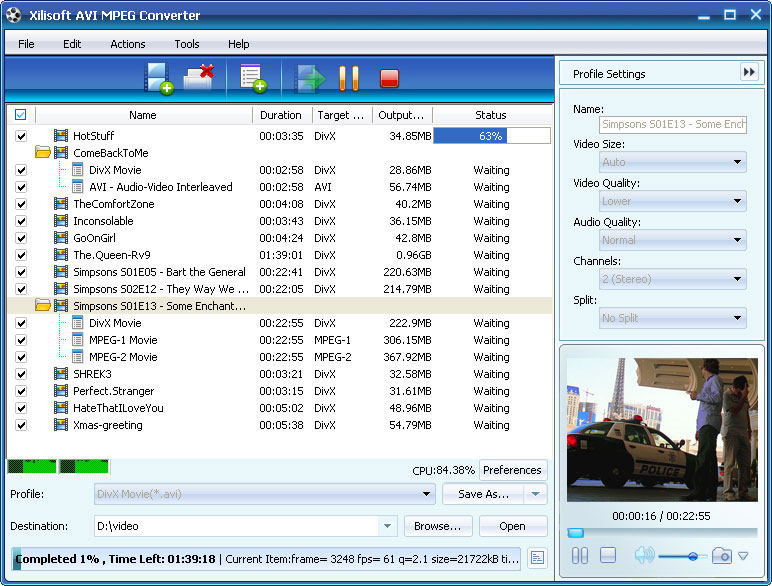Click the film icon of HotStuff
Viewport: 772px width, 586px height.
(x=61, y=135)
